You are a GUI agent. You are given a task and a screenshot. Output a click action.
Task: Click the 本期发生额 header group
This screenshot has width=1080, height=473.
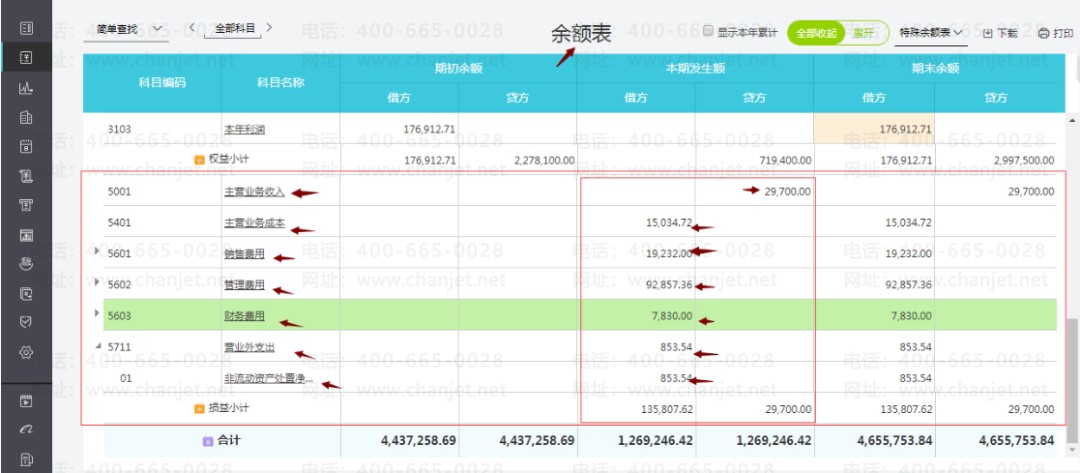695,69
